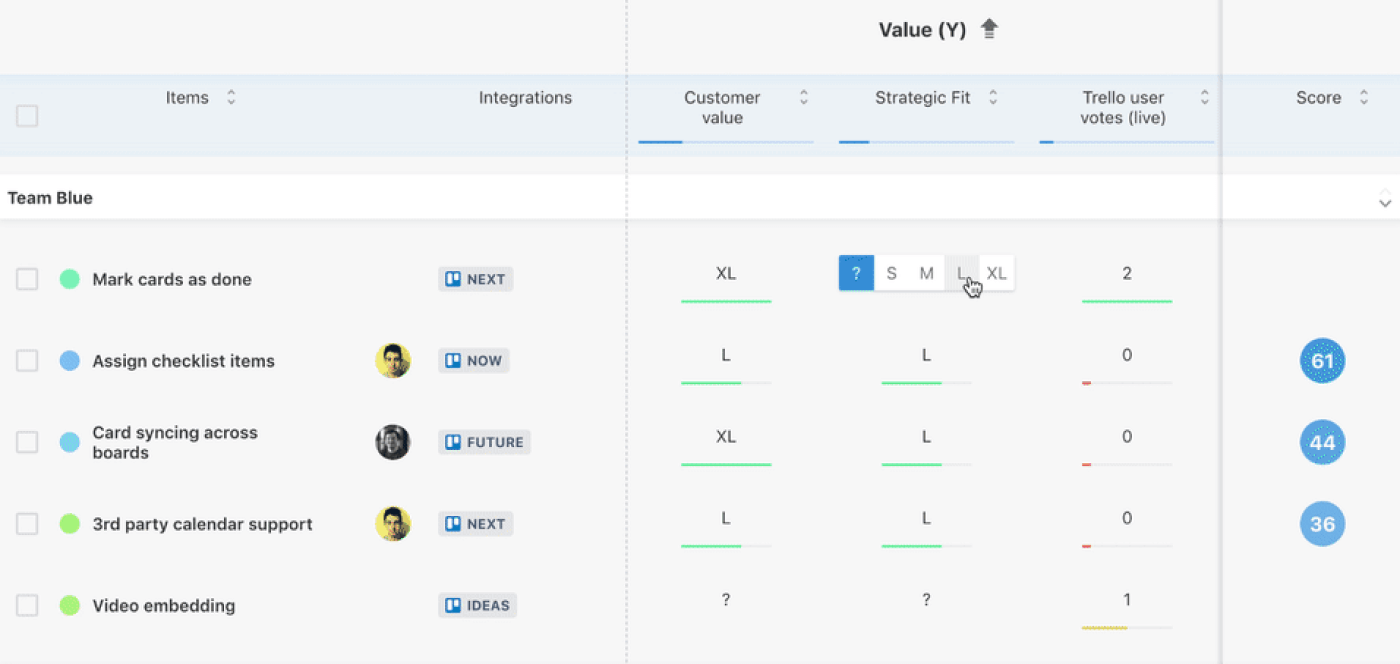Select the Video embedding row checkbox
Screen dimensions: 1400x664
27,605
